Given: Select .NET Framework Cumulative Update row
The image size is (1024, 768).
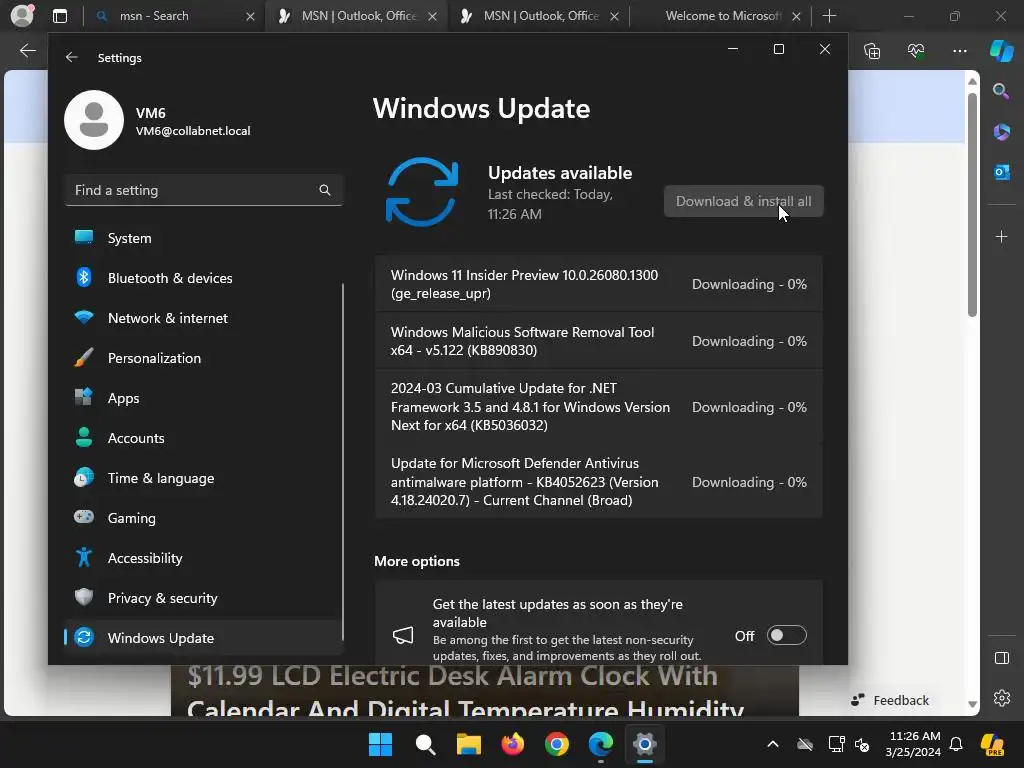Looking at the screenshot, I should coord(599,407).
